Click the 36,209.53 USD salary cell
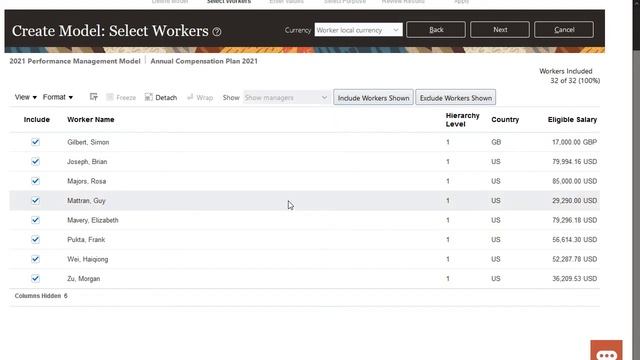 pyautogui.click(x=574, y=279)
